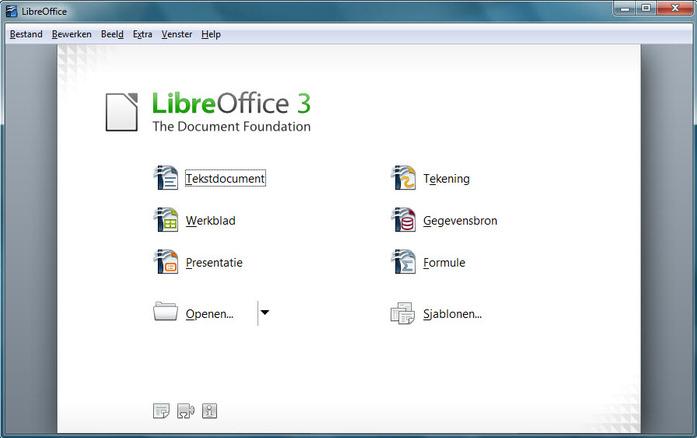697x438 pixels.
Task: Open the Extra menu
Action: click(142, 34)
